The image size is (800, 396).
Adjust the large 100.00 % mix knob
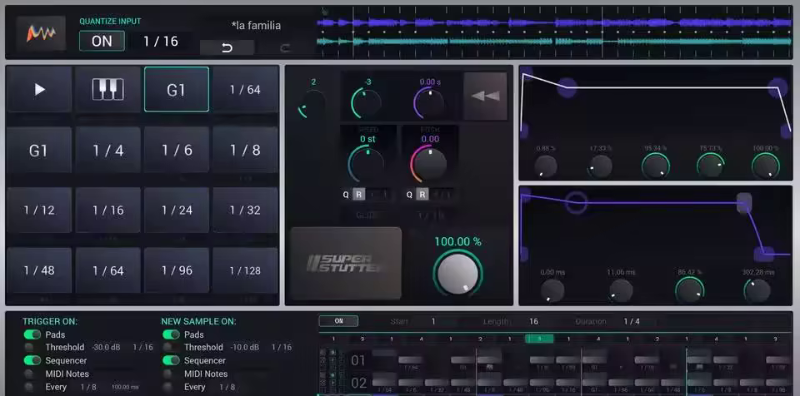[x=458, y=274]
